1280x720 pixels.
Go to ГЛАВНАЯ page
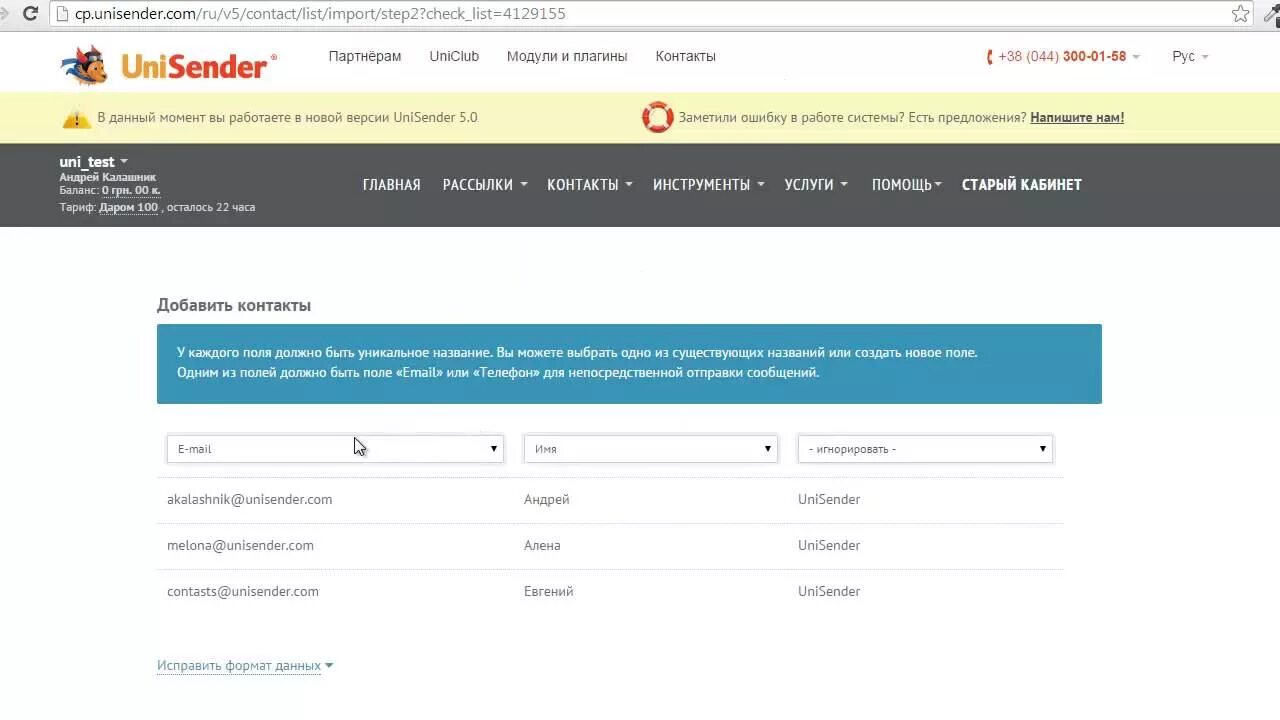[x=392, y=185]
